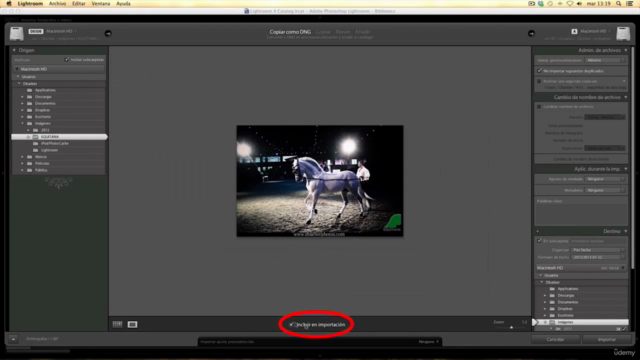Click the Wi-Fi icon in the menu bar

(x=569, y=4)
